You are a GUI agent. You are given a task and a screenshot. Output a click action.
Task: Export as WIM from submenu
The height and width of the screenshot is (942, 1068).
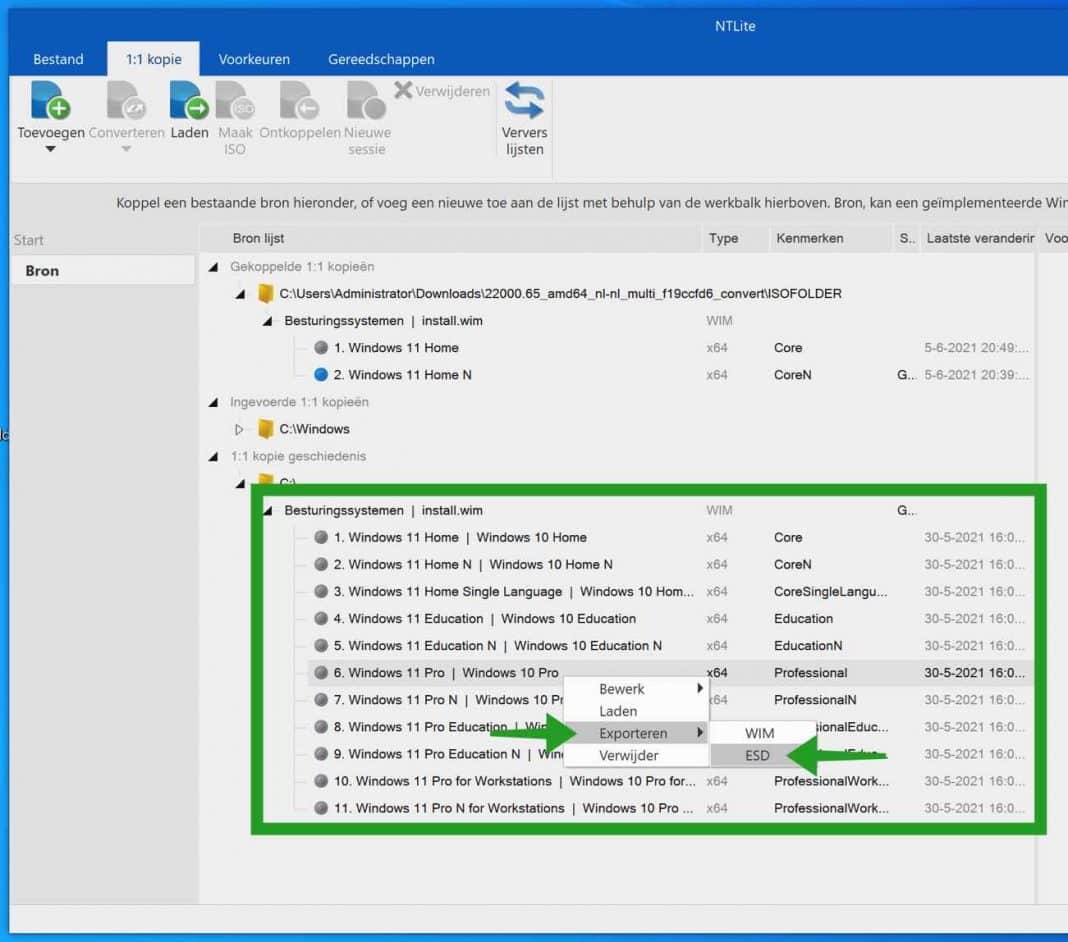click(763, 733)
